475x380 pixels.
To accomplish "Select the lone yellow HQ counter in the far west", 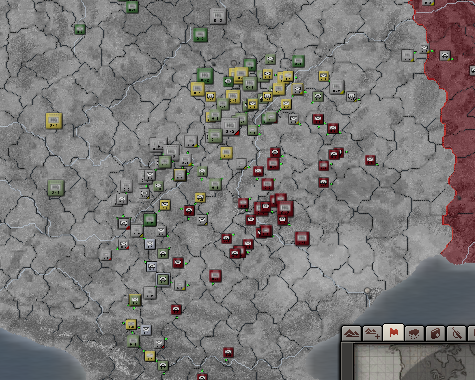I will tap(54, 121).
